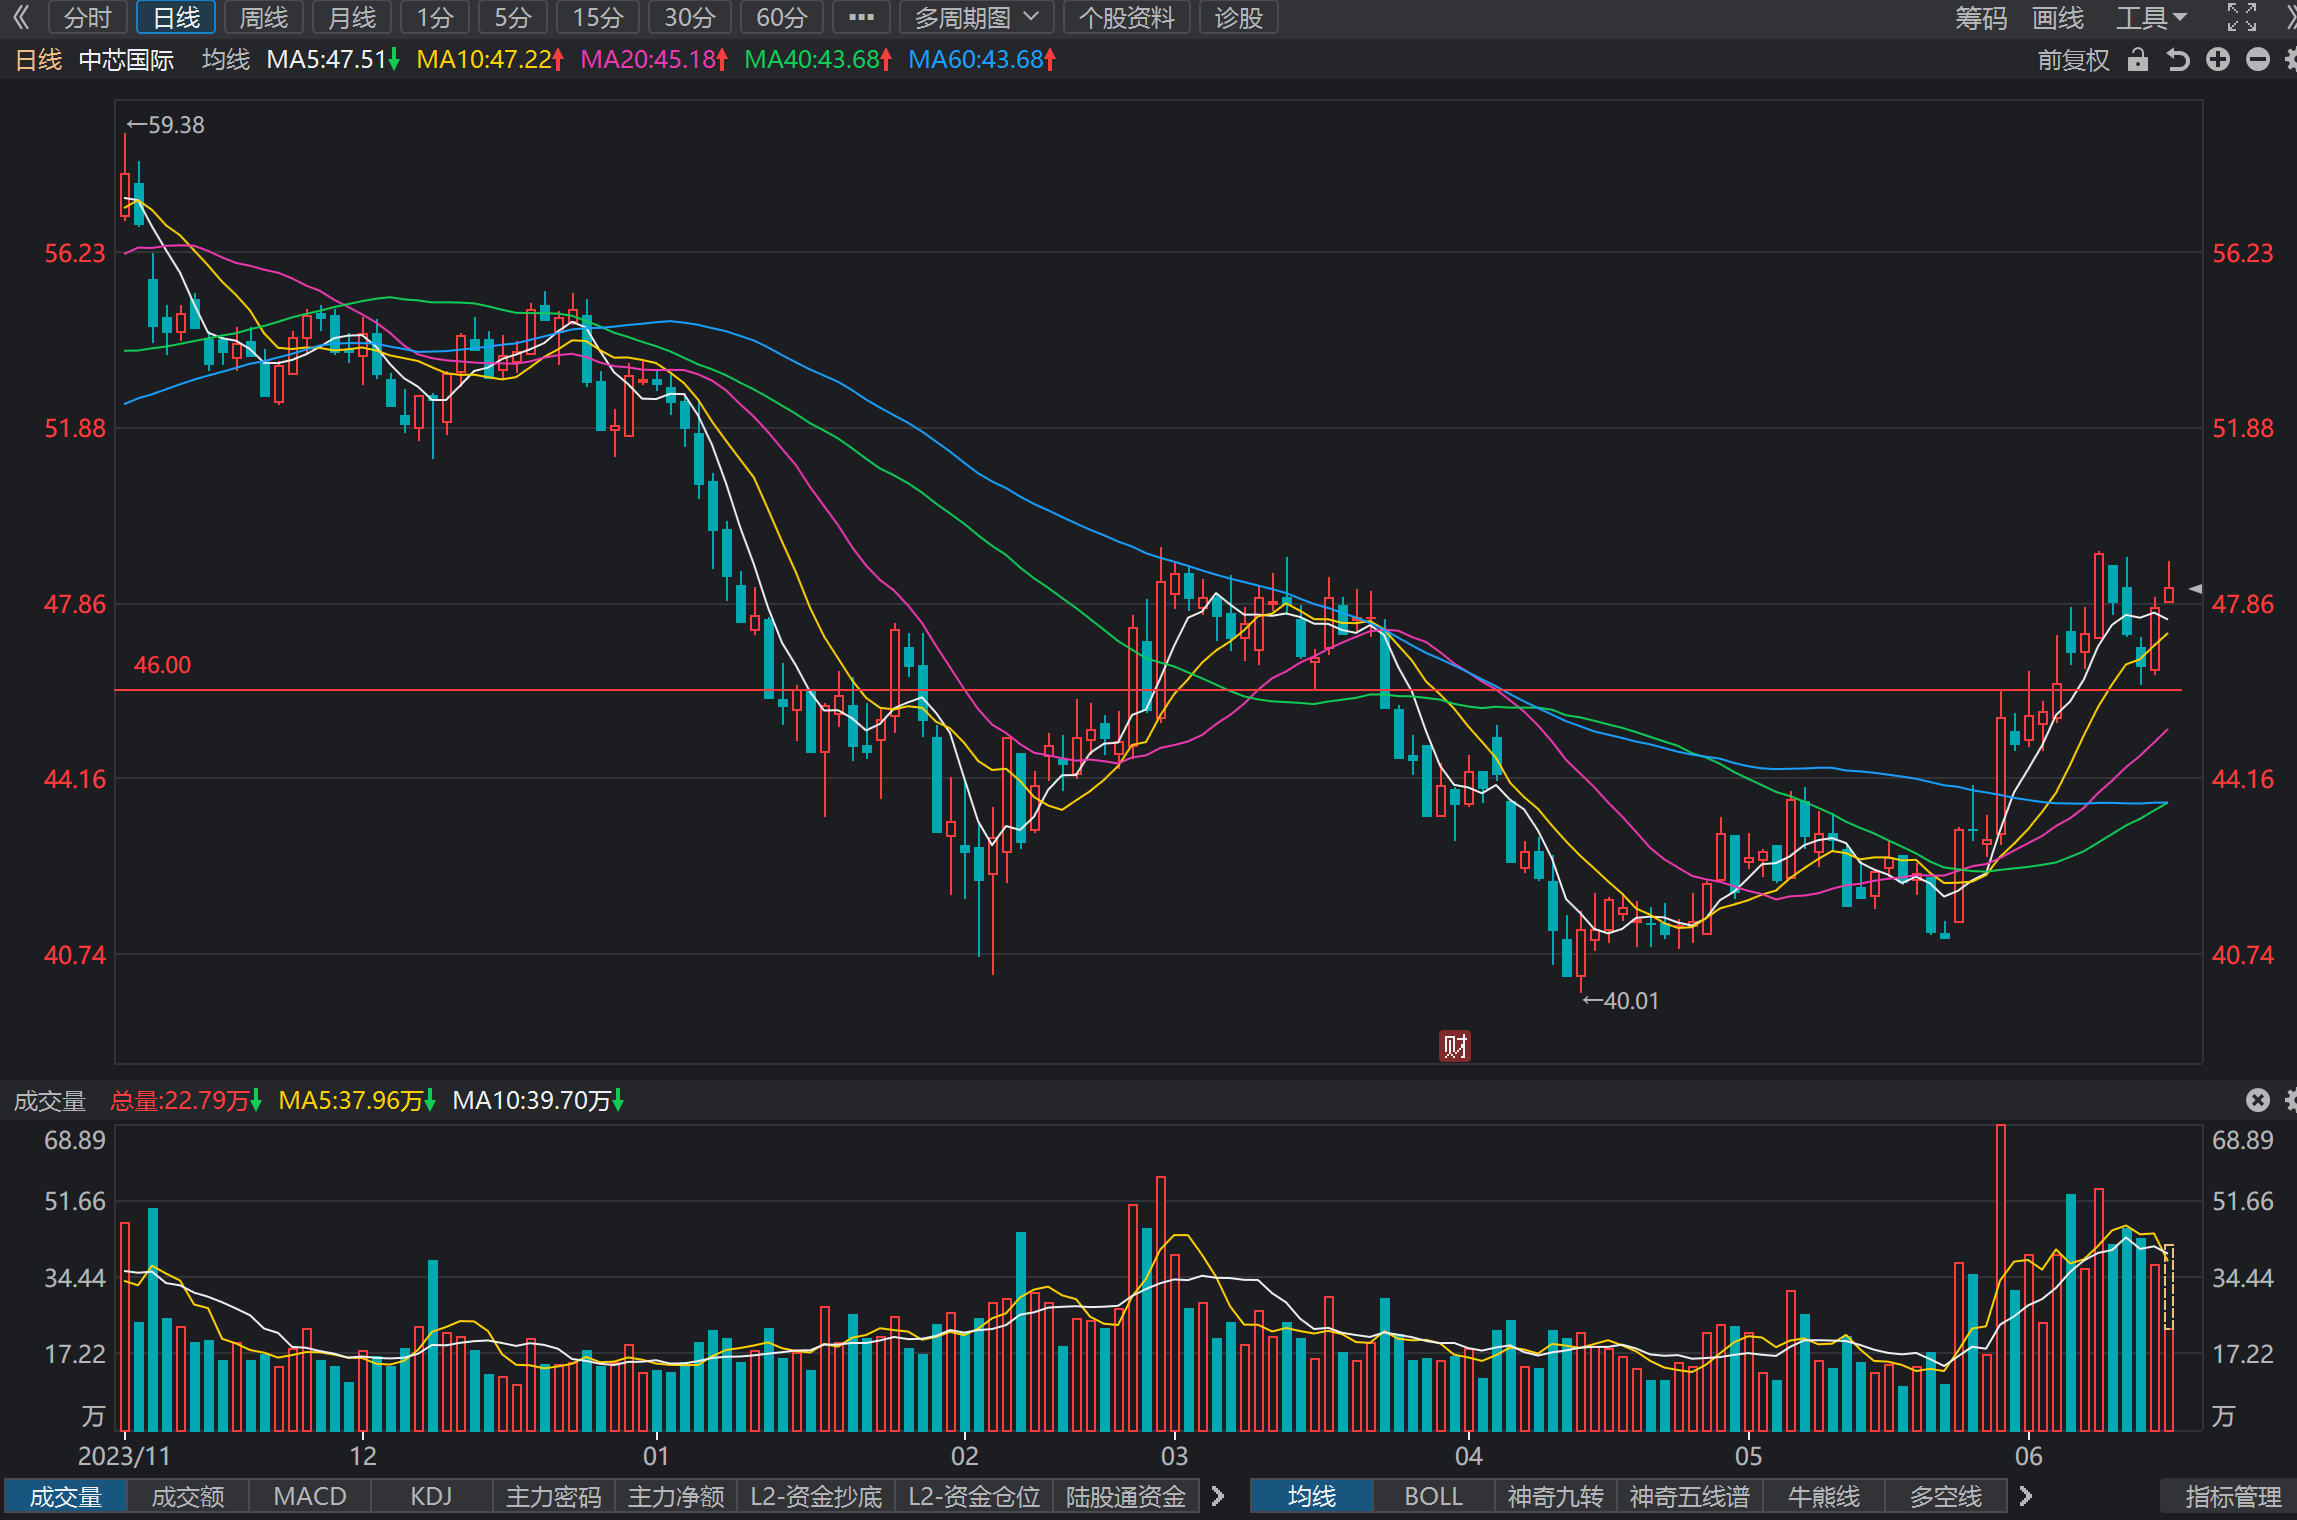Click the 59.38 high price annotation
Image resolution: width=2297 pixels, height=1520 pixels.
(165, 125)
